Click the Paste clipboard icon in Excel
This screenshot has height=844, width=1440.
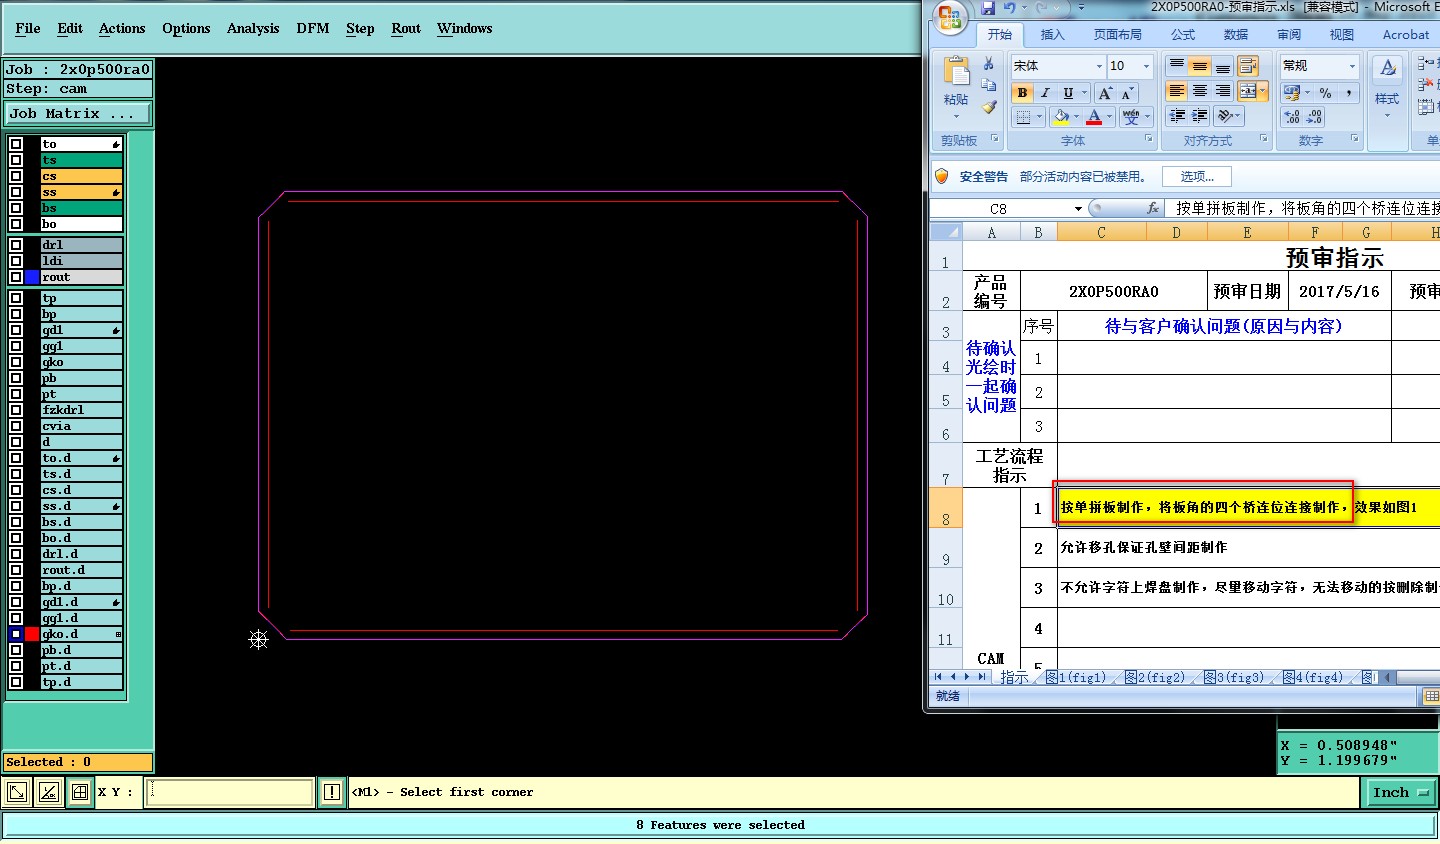coord(956,72)
